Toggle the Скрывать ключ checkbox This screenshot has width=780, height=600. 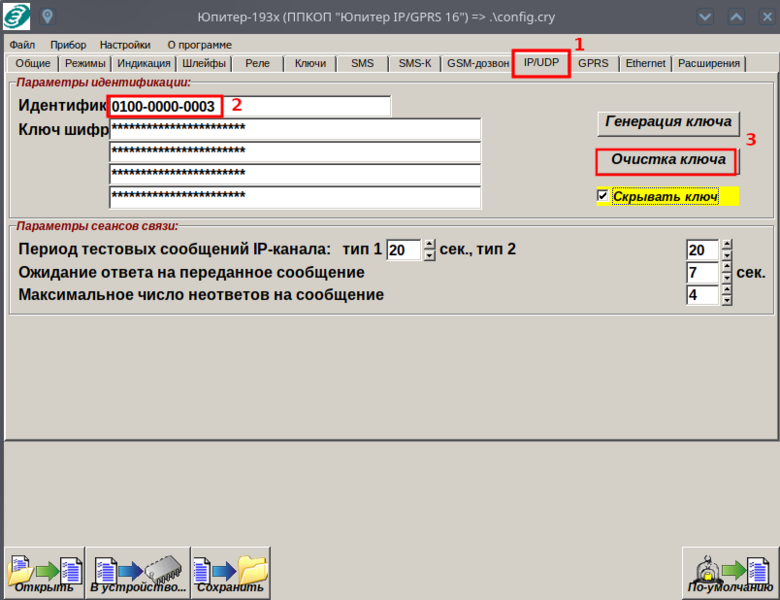[x=603, y=196]
